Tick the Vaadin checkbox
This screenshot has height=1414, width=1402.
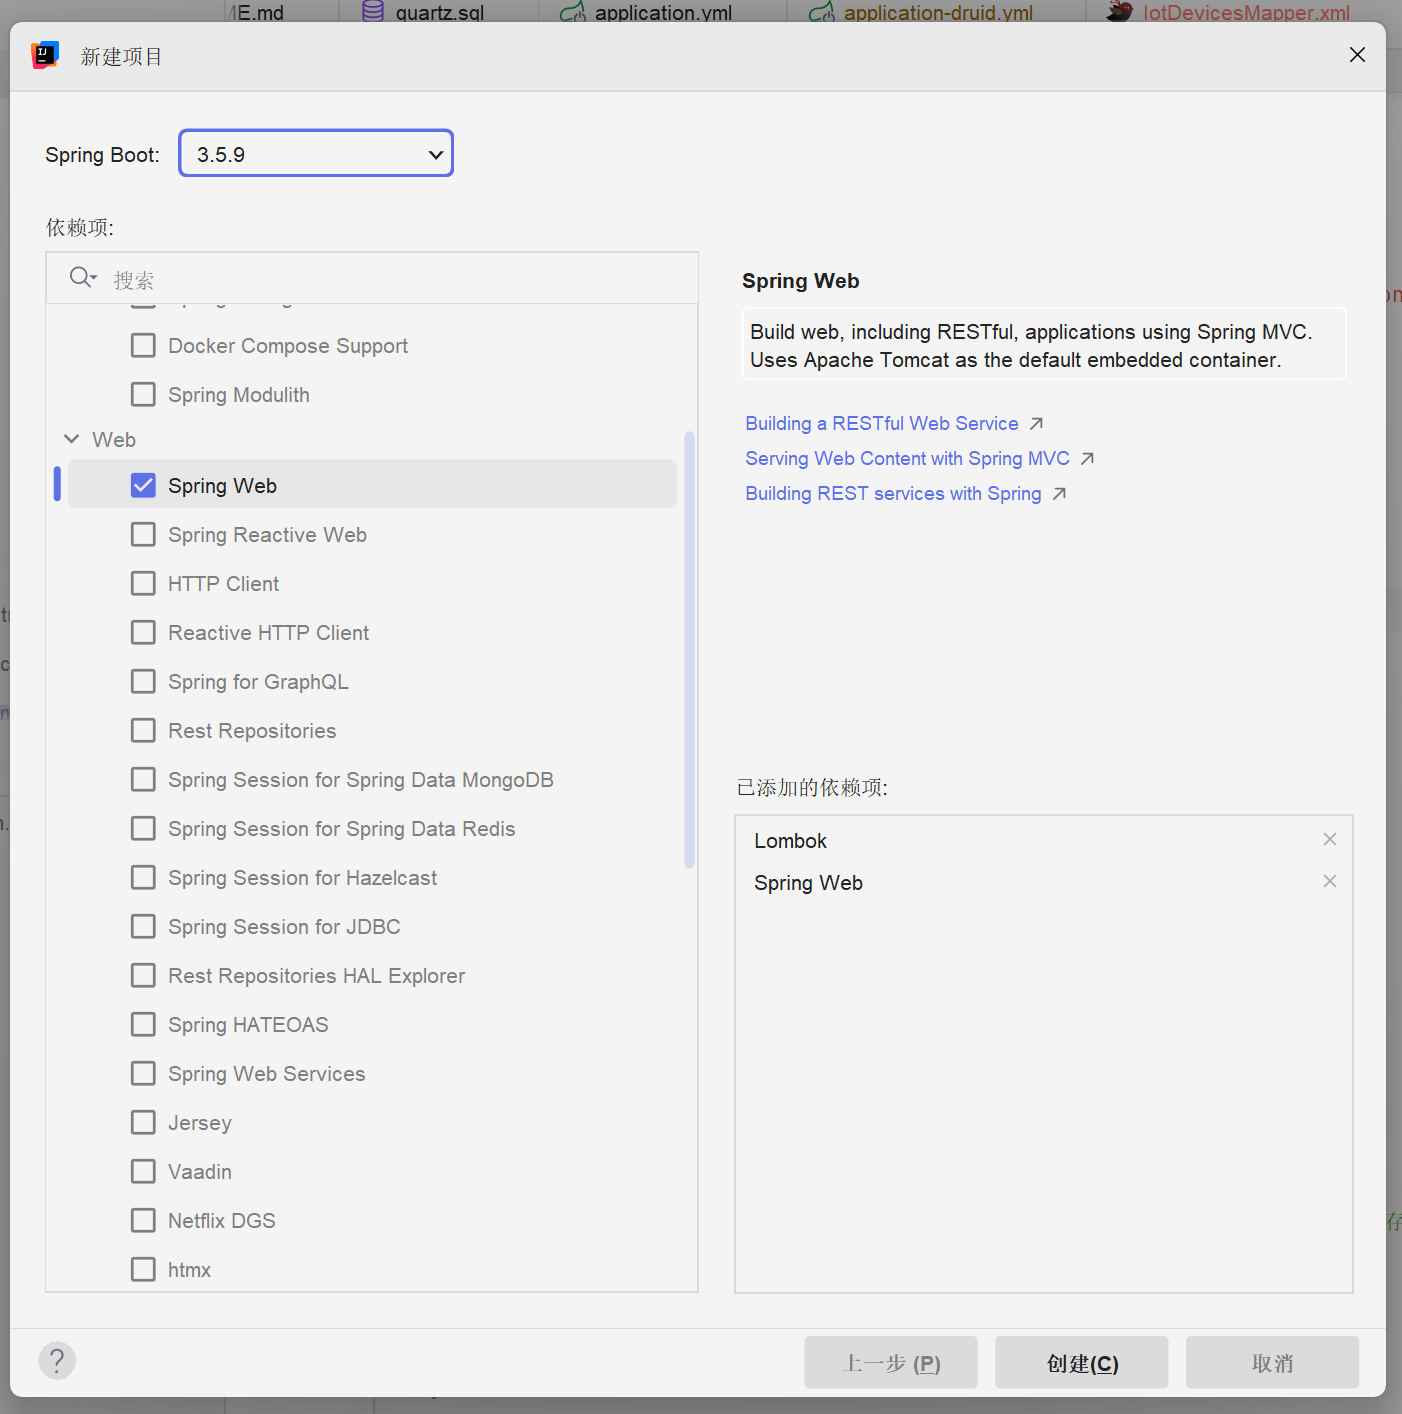143,1171
